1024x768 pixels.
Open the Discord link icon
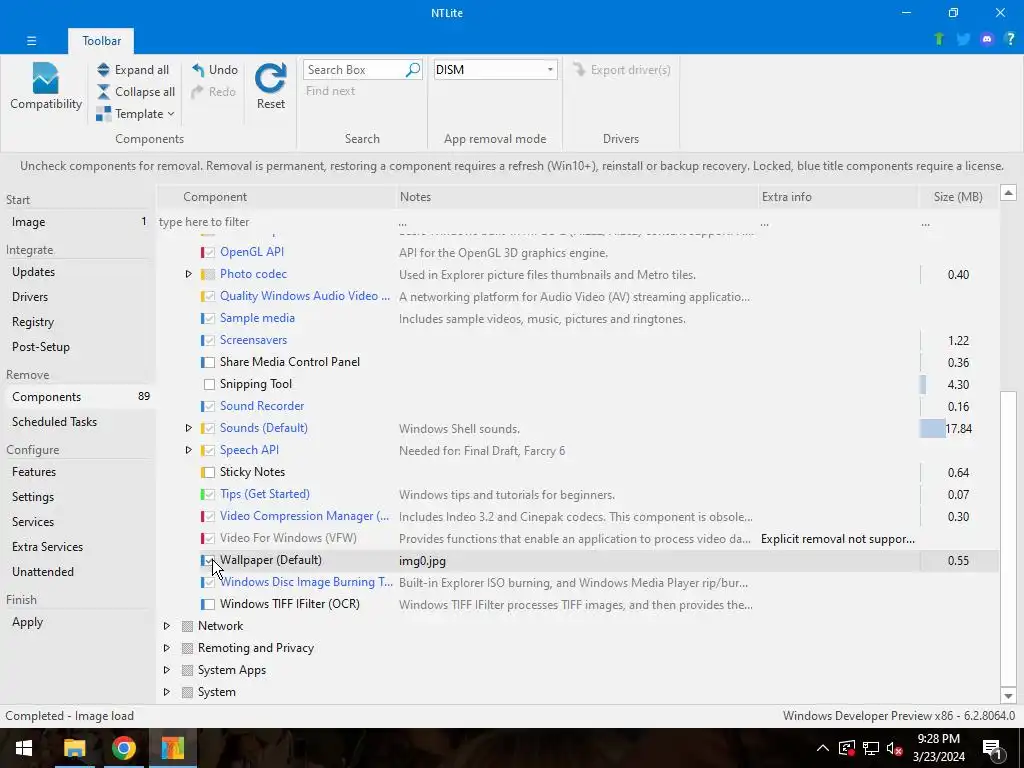987,39
